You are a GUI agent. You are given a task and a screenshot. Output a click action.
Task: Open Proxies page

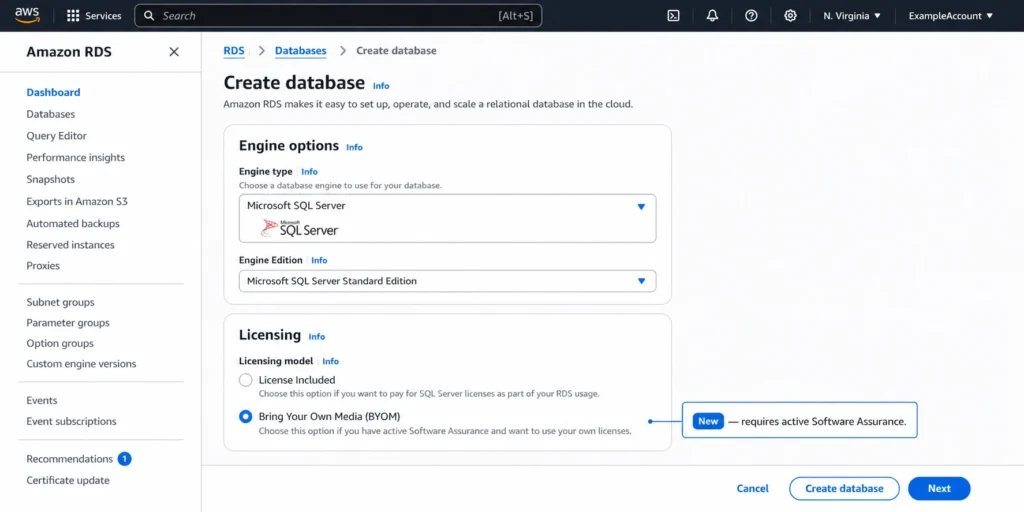coord(43,266)
